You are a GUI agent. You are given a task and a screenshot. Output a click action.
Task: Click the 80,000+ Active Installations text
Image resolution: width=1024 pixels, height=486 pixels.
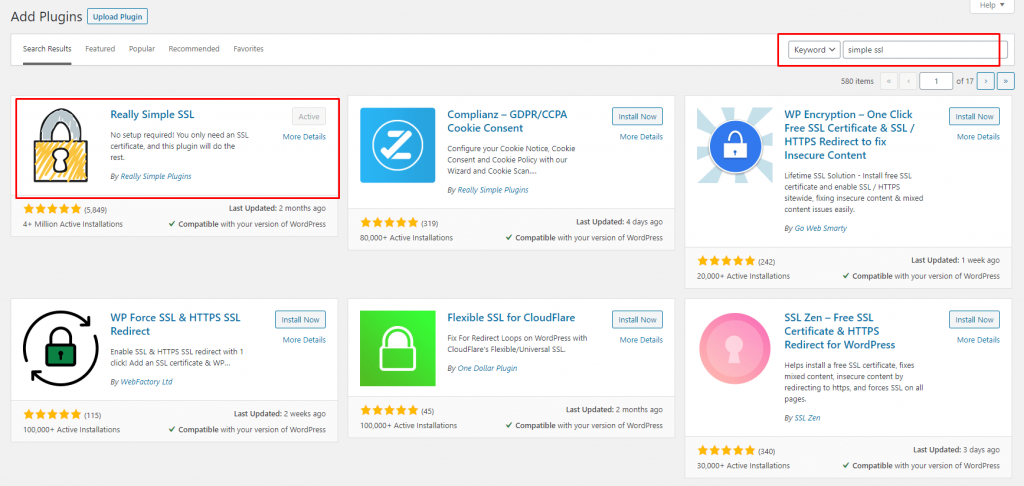coord(406,238)
